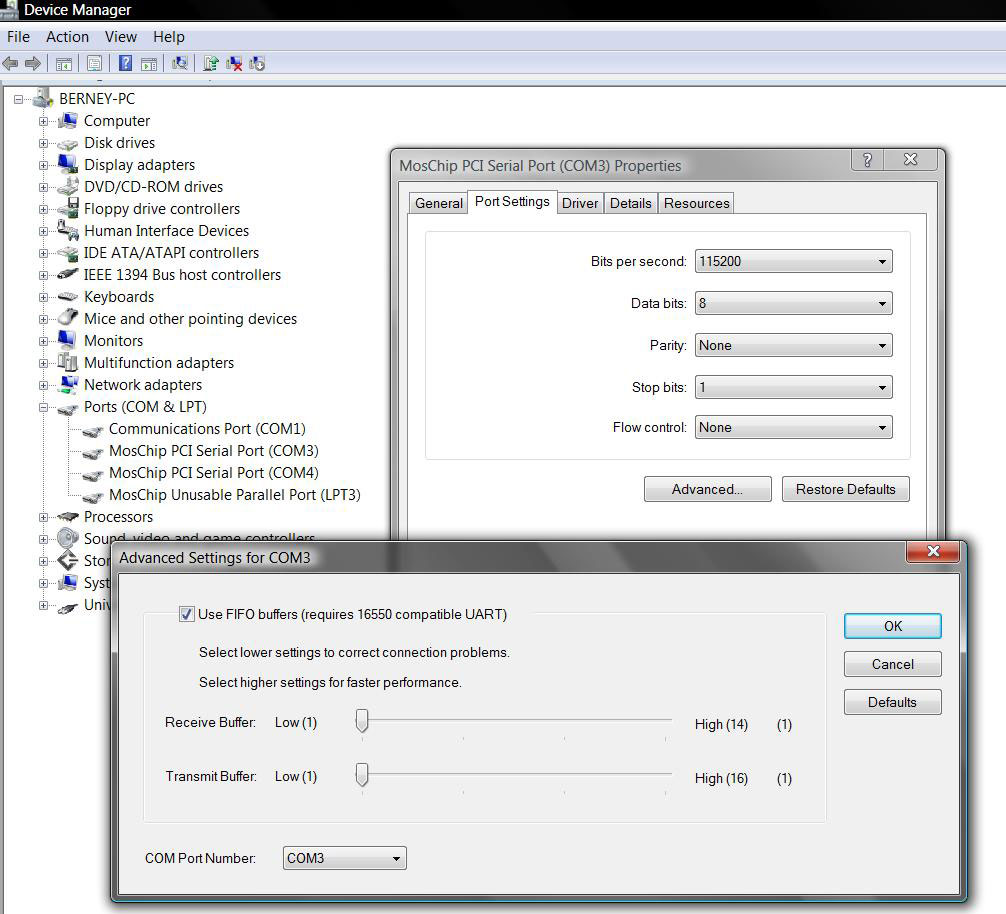Click the MosChip Unusable Parallel Port icon

point(92,496)
